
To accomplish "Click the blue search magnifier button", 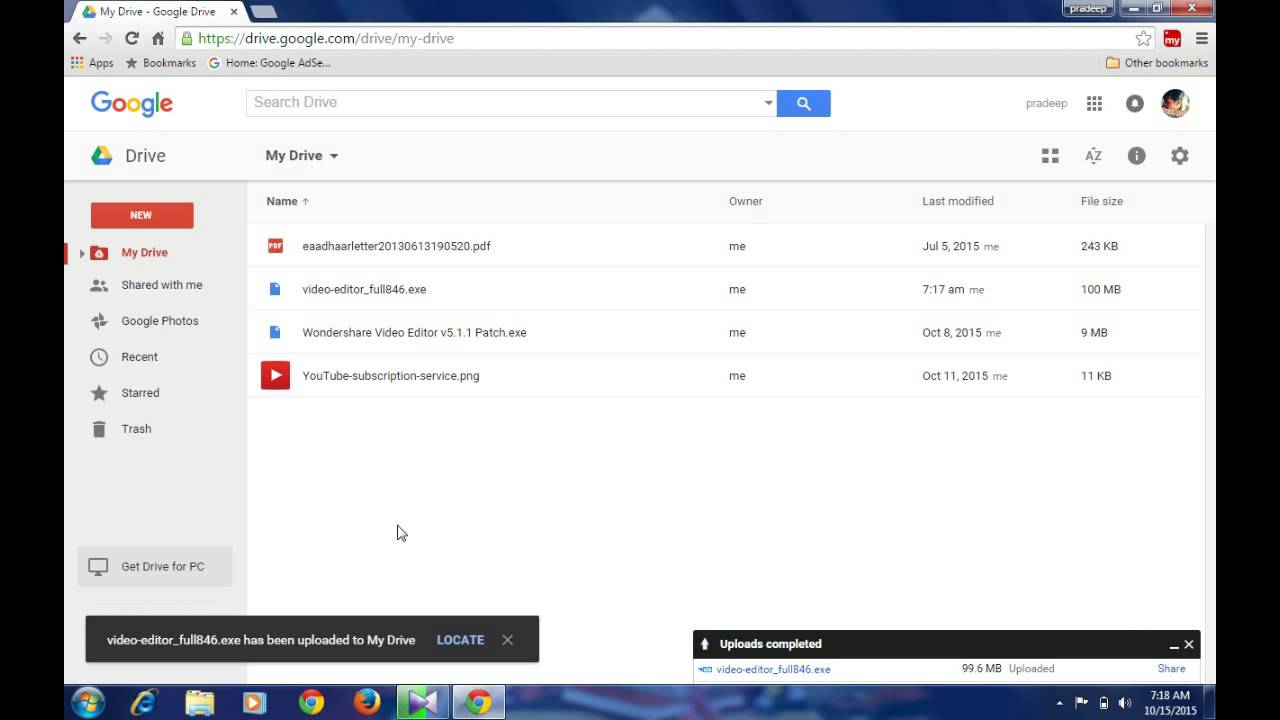I will 803,103.
